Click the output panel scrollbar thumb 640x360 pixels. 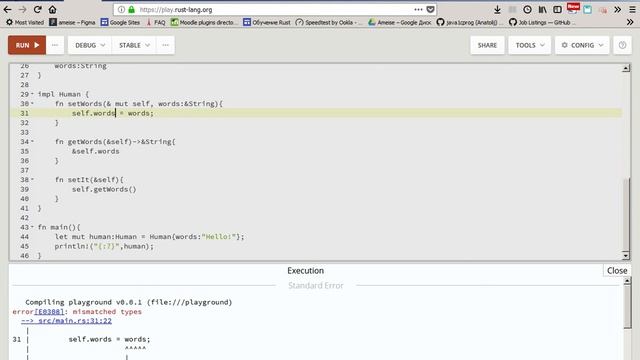pos(627,307)
